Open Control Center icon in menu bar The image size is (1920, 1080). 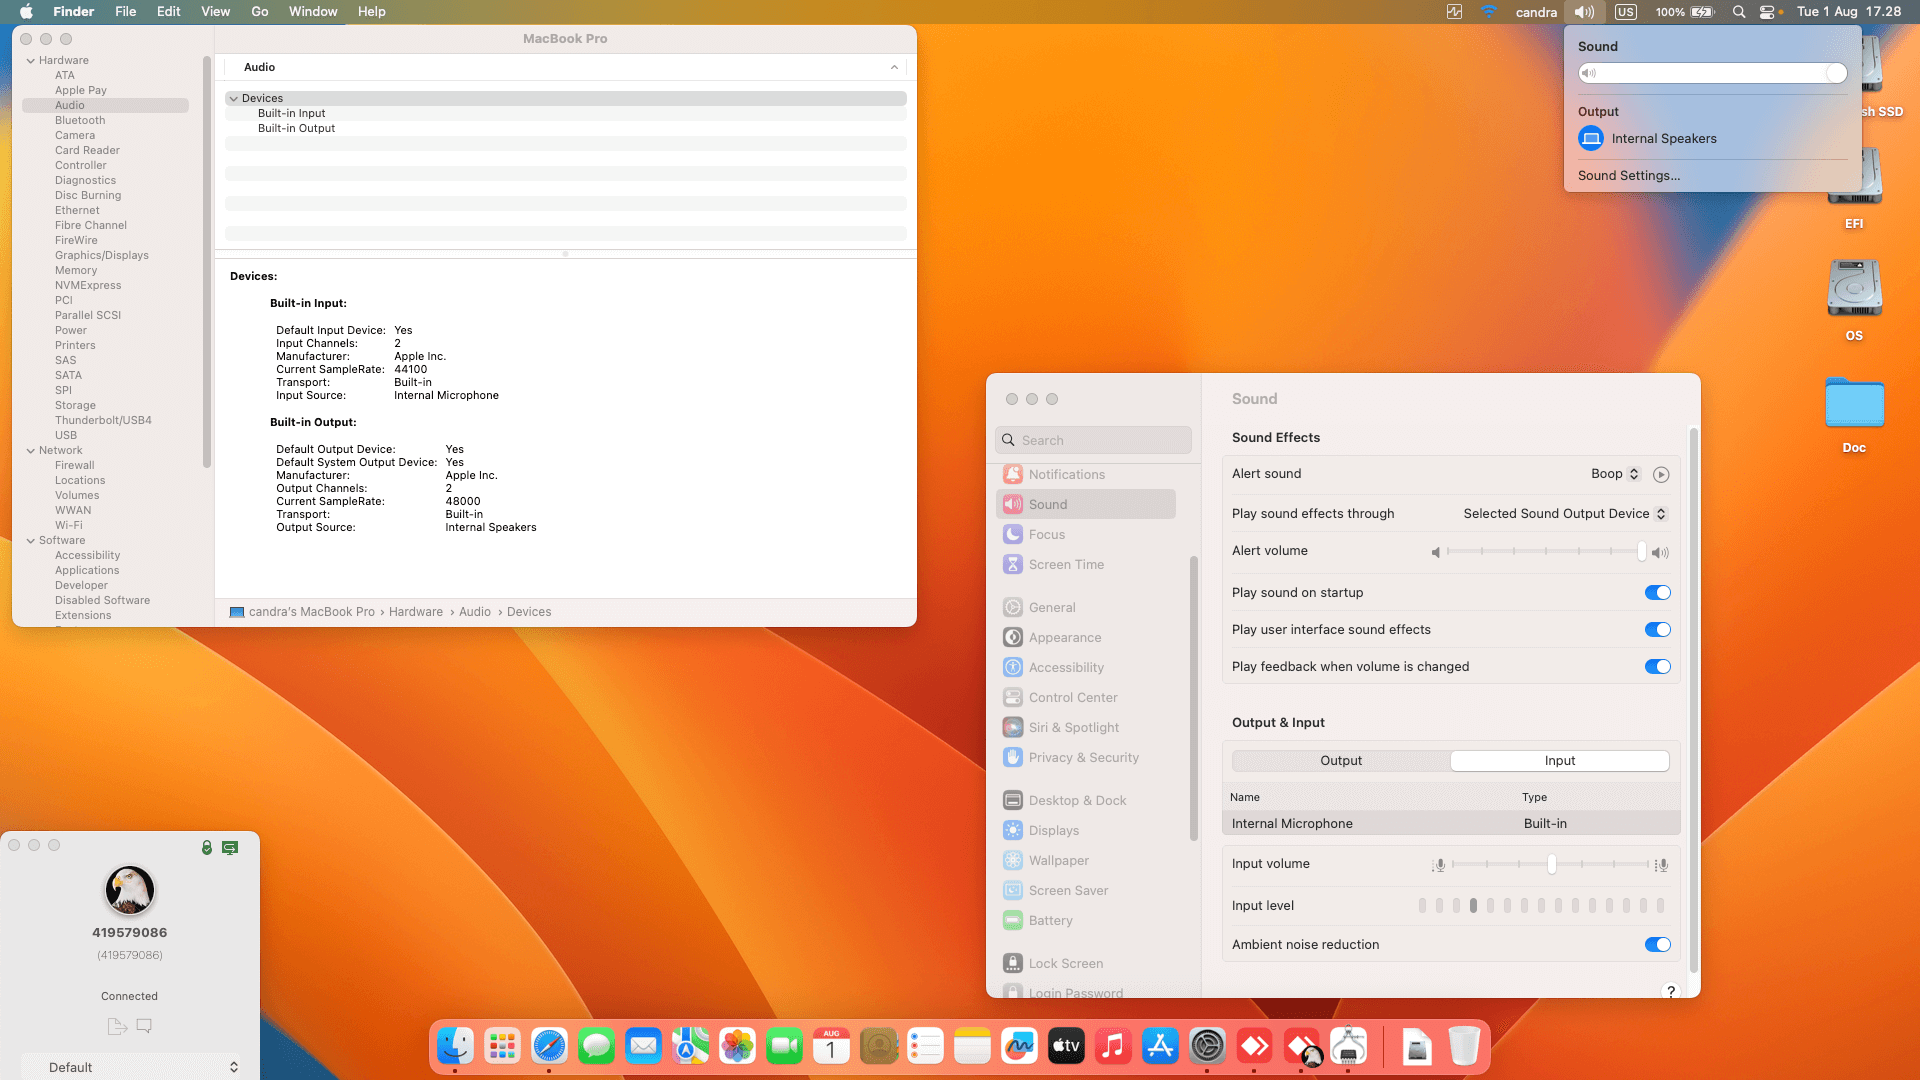[1767, 12]
